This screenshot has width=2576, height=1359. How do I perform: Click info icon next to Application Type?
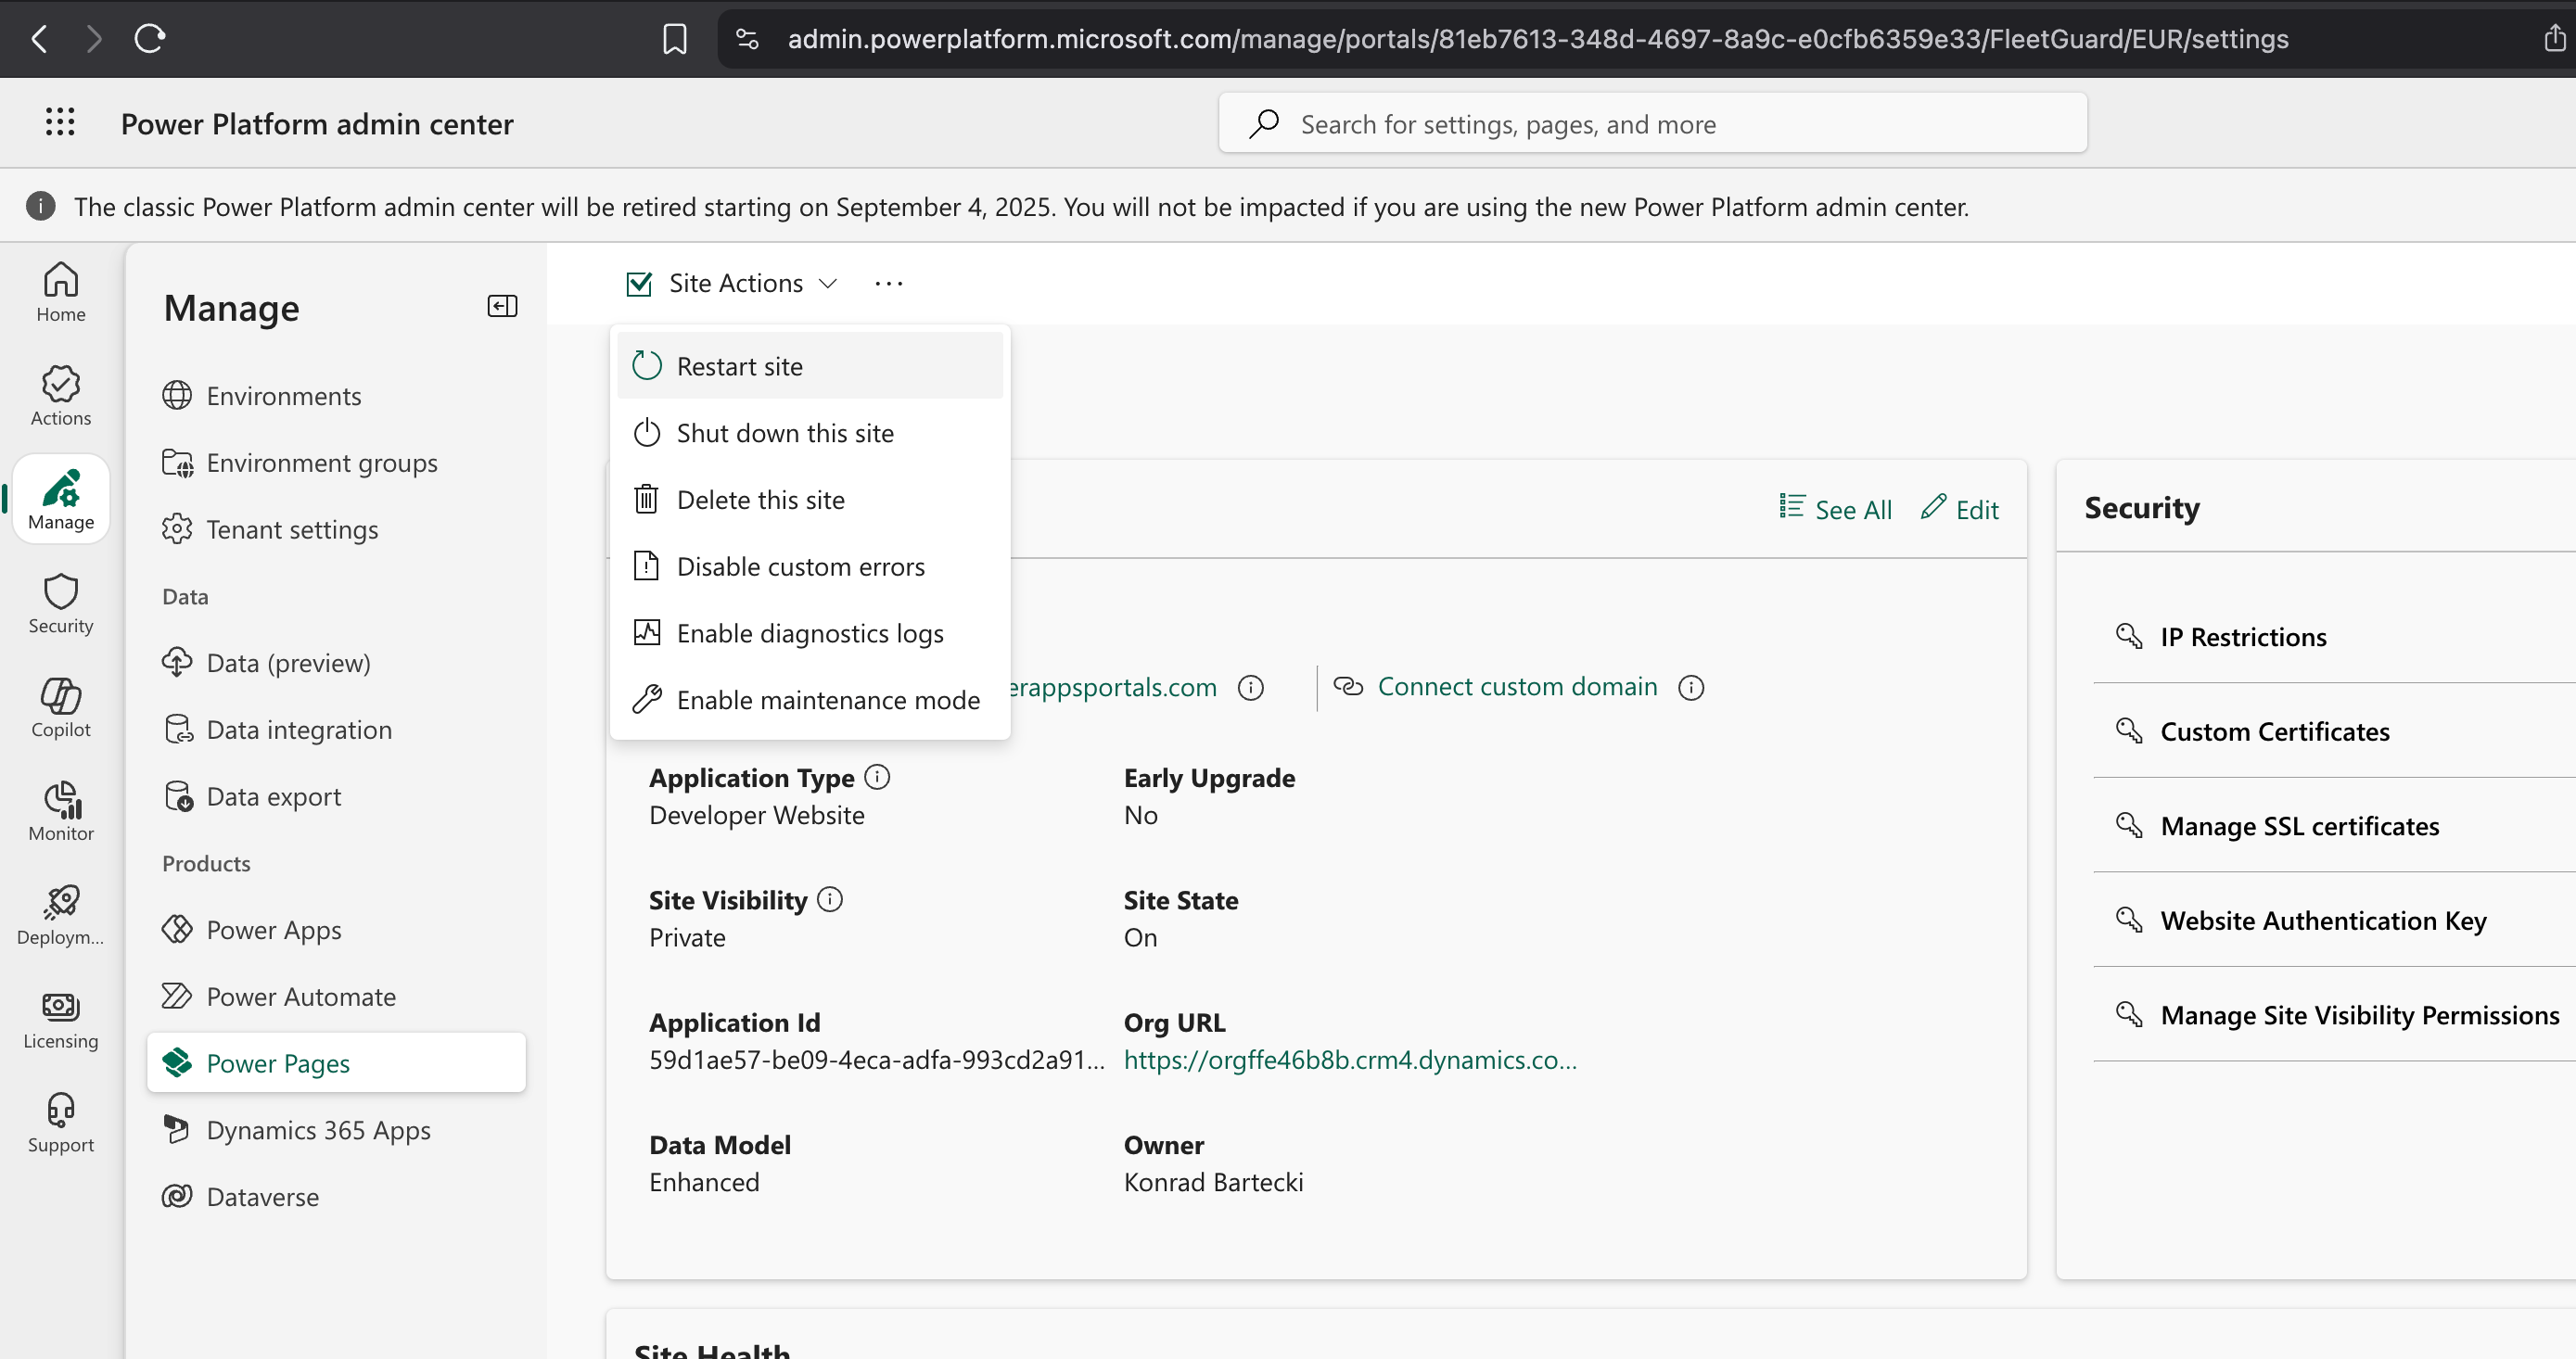877,777
